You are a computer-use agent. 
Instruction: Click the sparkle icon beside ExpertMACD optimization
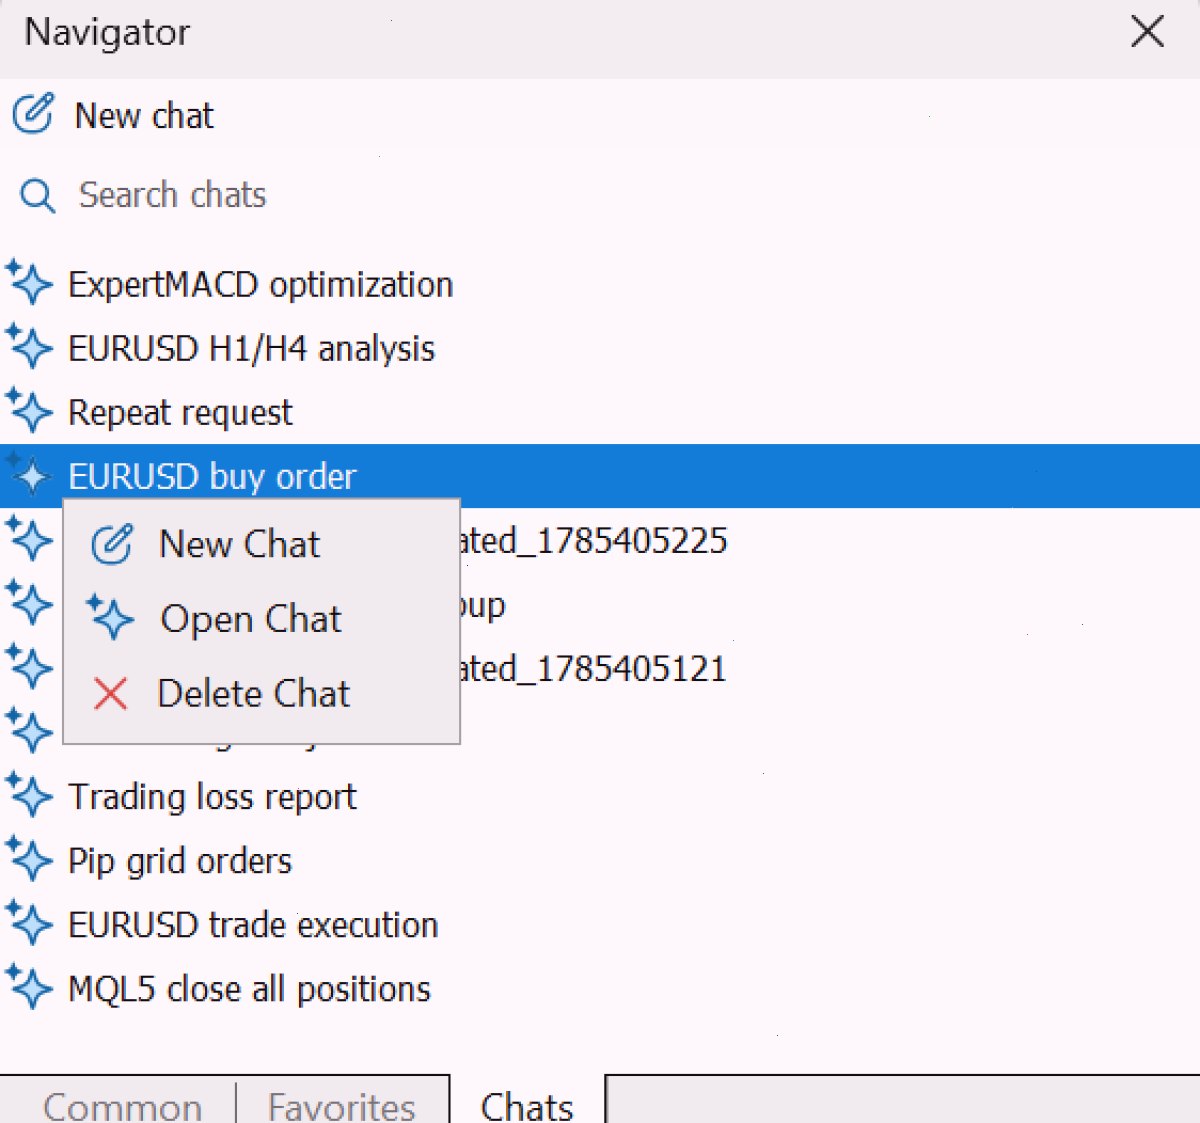click(29, 283)
